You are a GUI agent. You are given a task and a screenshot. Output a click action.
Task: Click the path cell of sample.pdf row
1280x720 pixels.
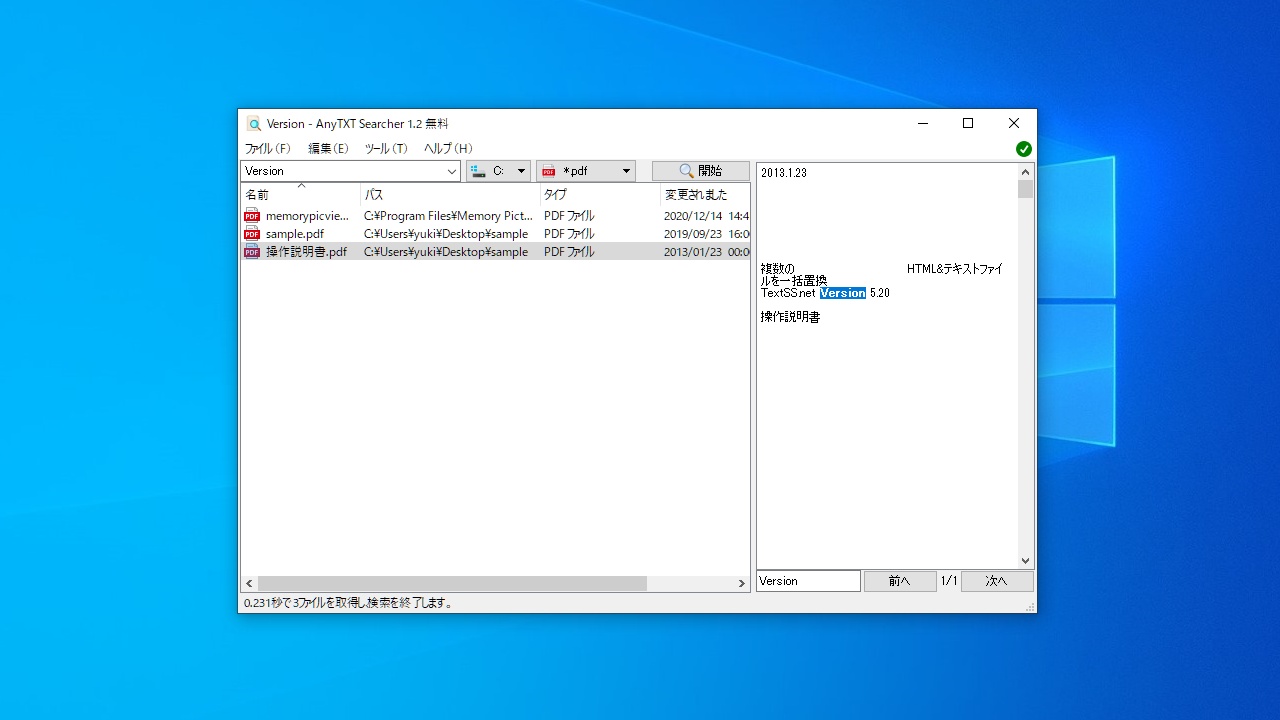(x=446, y=234)
